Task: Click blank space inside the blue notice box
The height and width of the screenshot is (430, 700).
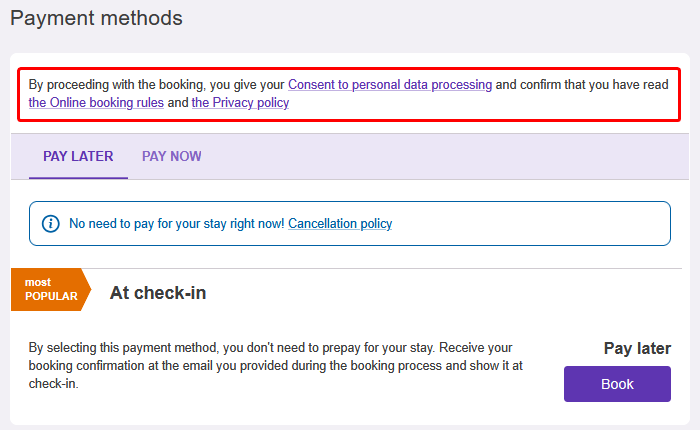Action: coord(531,223)
